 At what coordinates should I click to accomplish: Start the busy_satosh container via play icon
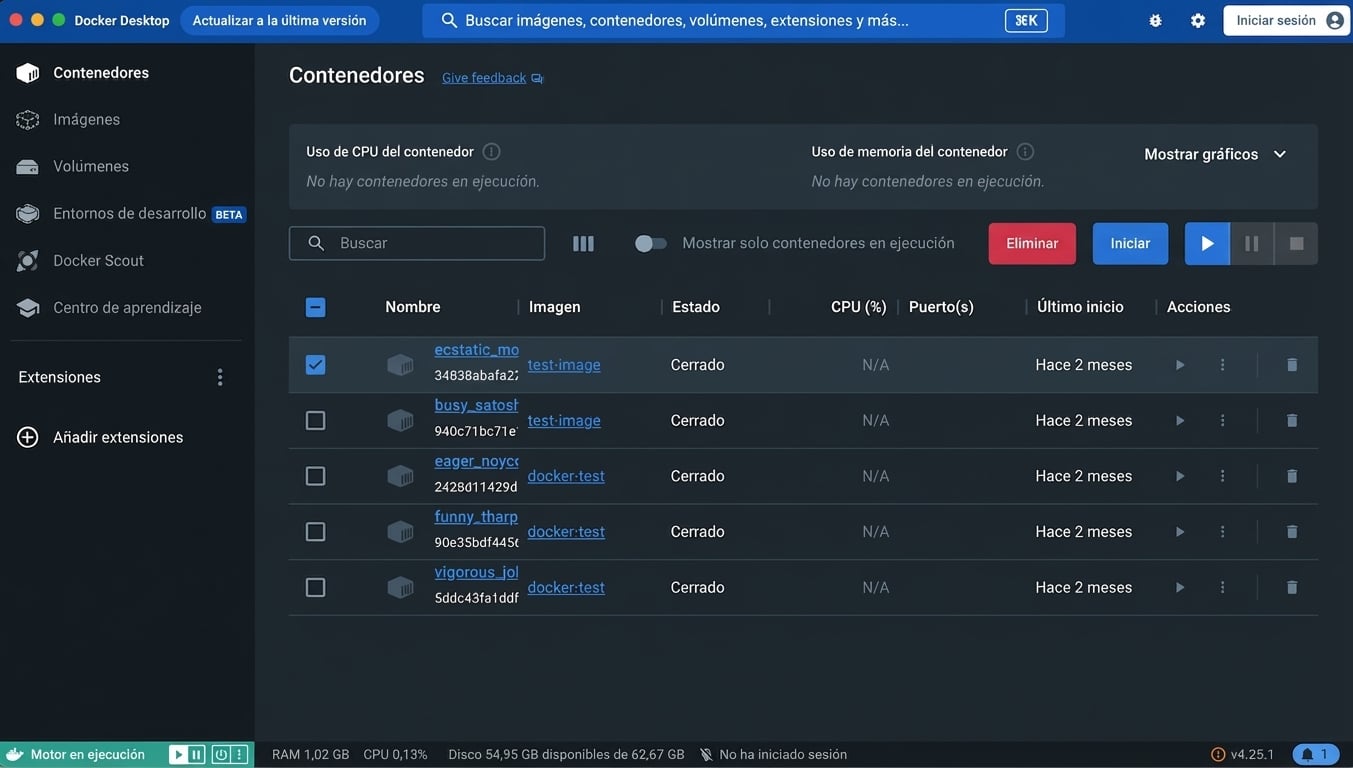(x=1180, y=421)
